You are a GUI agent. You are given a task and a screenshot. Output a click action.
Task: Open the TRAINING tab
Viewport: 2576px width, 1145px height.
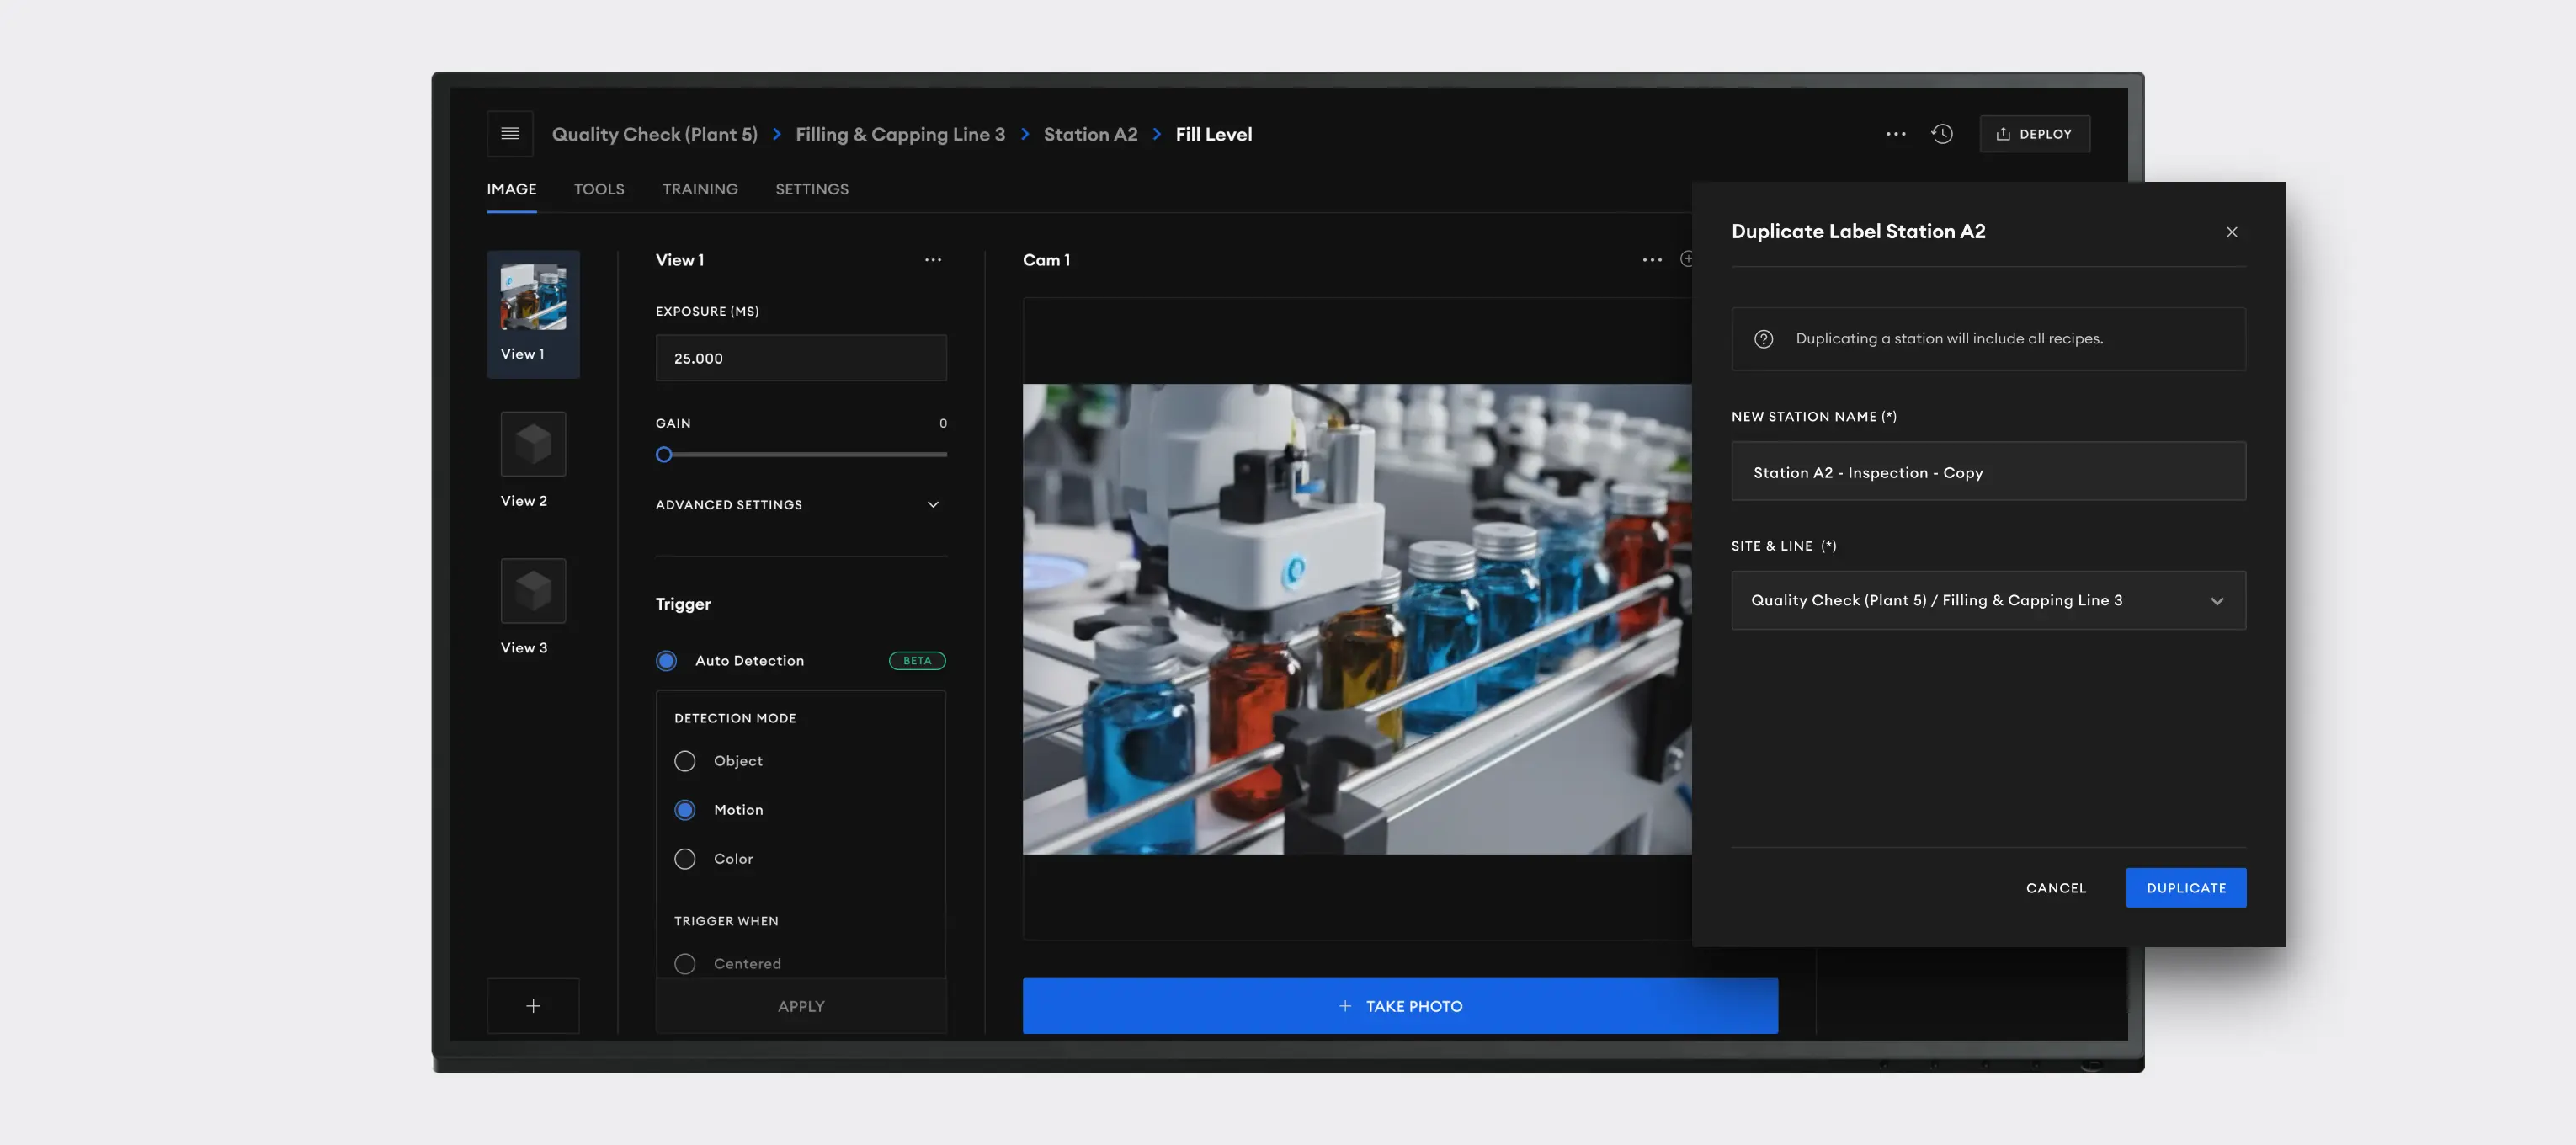pyautogui.click(x=700, y=189)
